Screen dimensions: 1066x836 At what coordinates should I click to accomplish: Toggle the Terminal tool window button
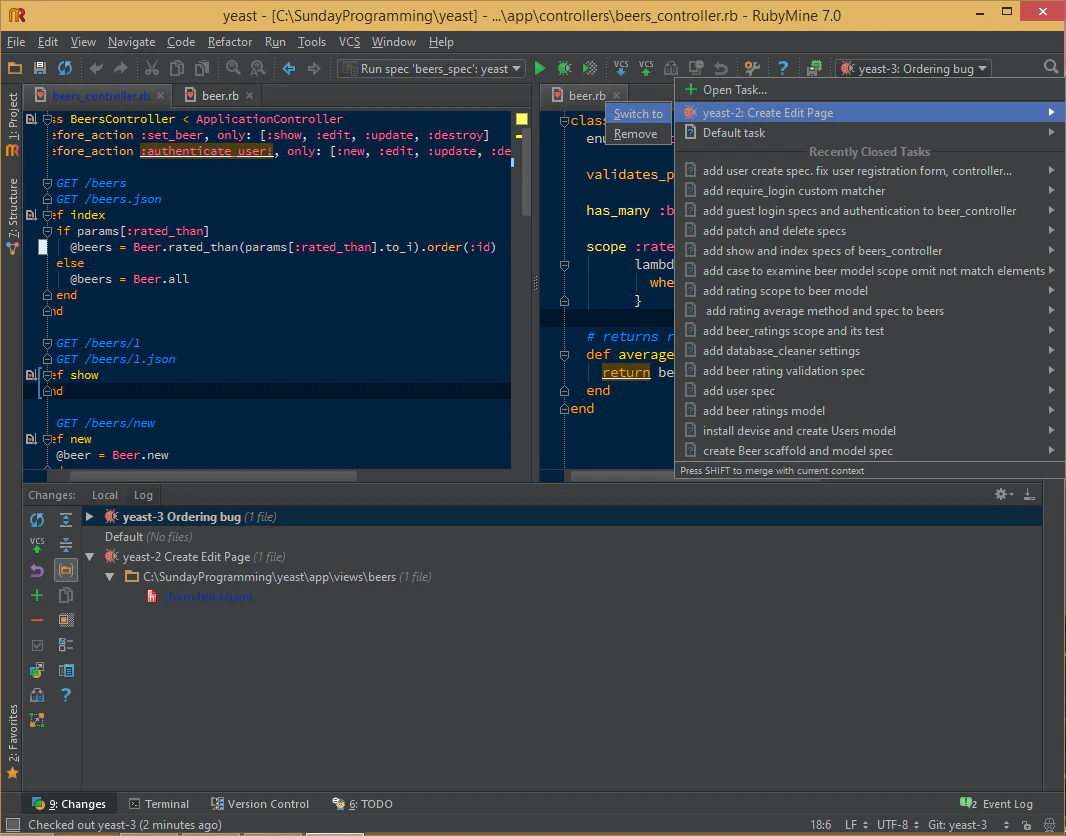159,803
